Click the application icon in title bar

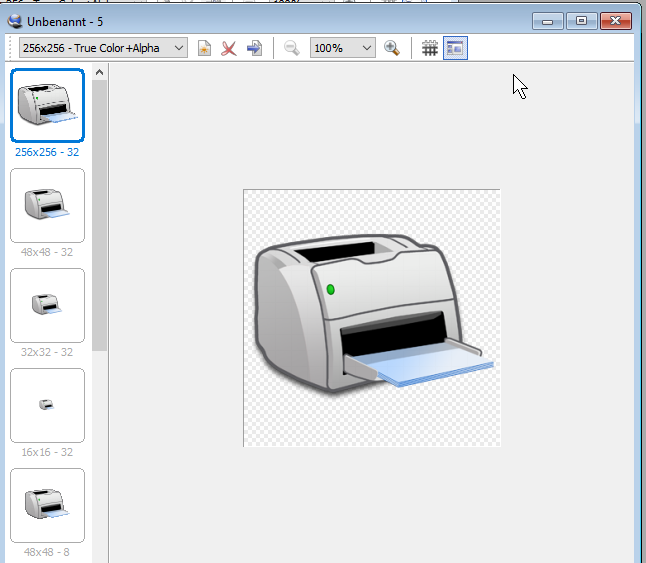point(14,19)
